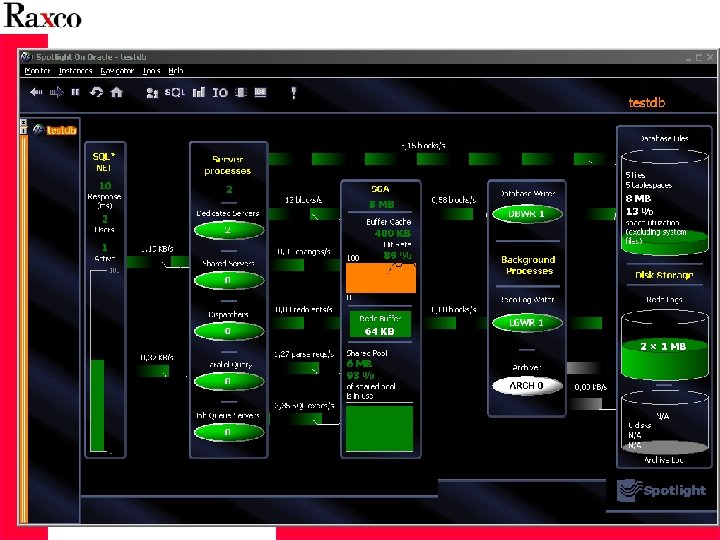
Task: Click the DBWR 1 database writer oval
Action: (527, 214)
